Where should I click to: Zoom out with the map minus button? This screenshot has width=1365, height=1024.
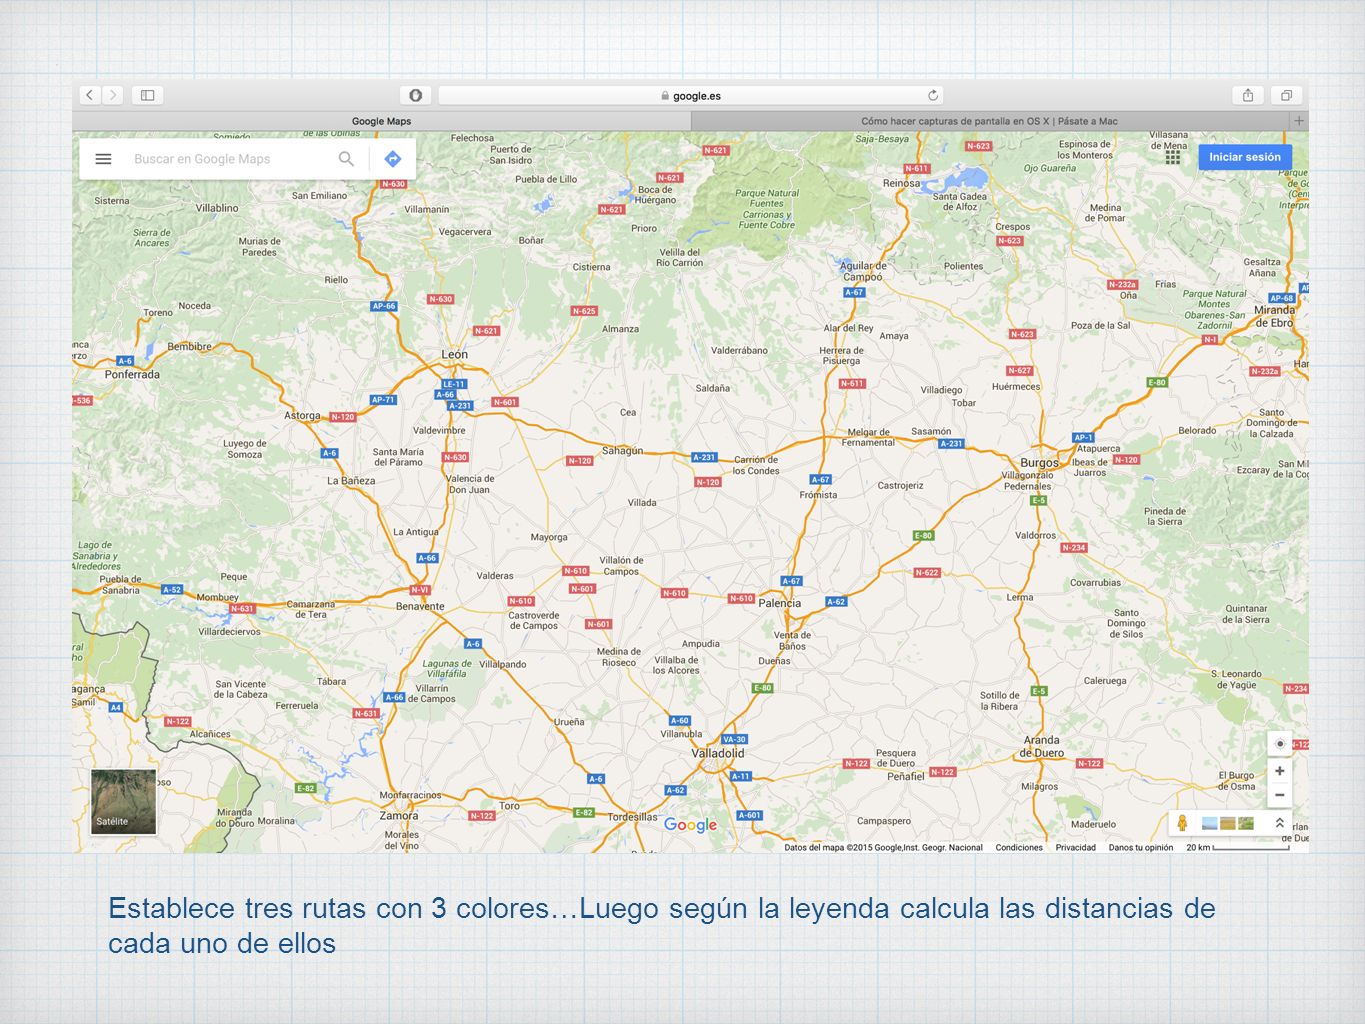click(1280, 795)
